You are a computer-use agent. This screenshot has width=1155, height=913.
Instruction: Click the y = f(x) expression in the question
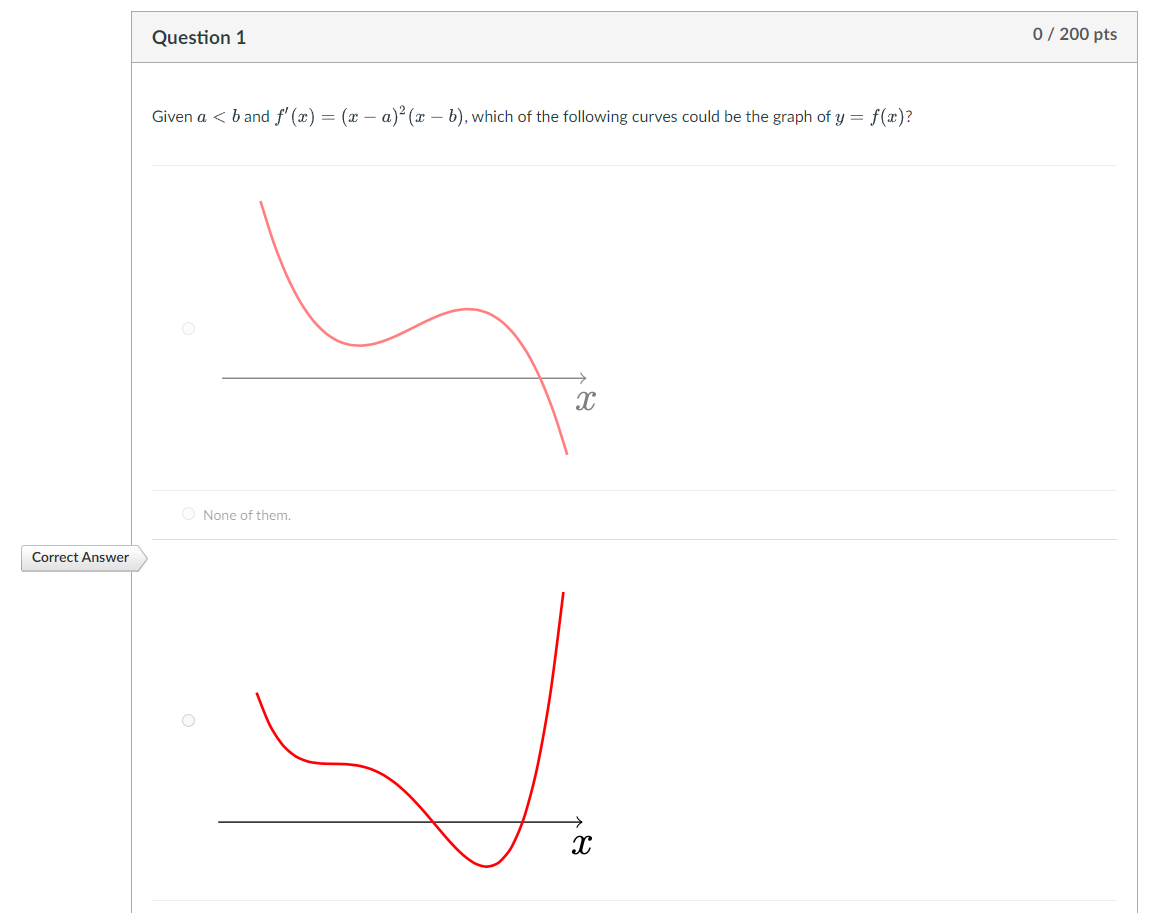(x=871, y=117)
